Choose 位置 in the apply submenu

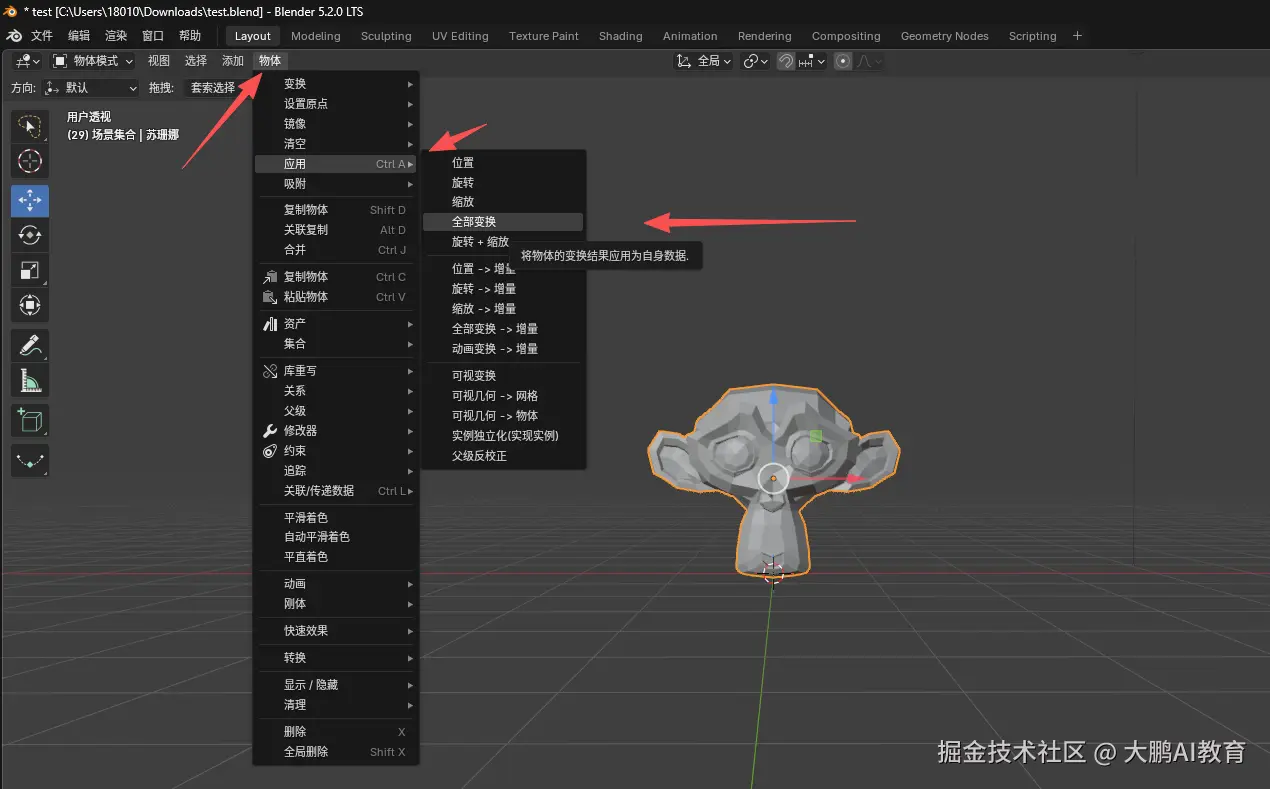pyautogui.click(x=503, y=163)
